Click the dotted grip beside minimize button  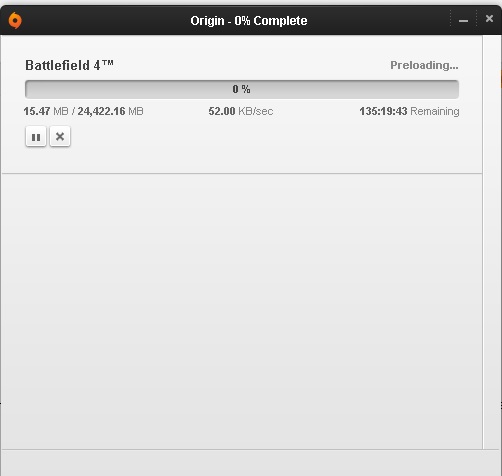click(451, 18)
